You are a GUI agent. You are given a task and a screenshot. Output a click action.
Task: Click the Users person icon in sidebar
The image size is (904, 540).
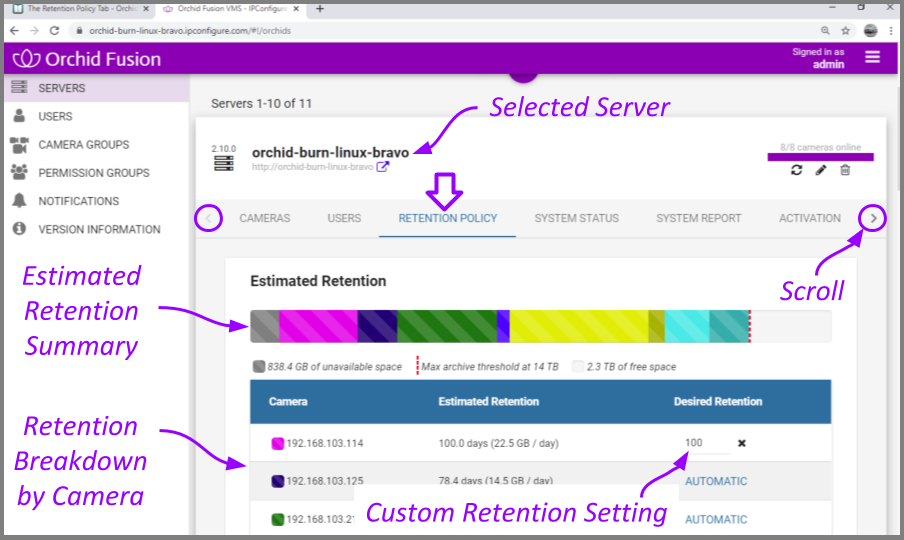tap(19, 116)
